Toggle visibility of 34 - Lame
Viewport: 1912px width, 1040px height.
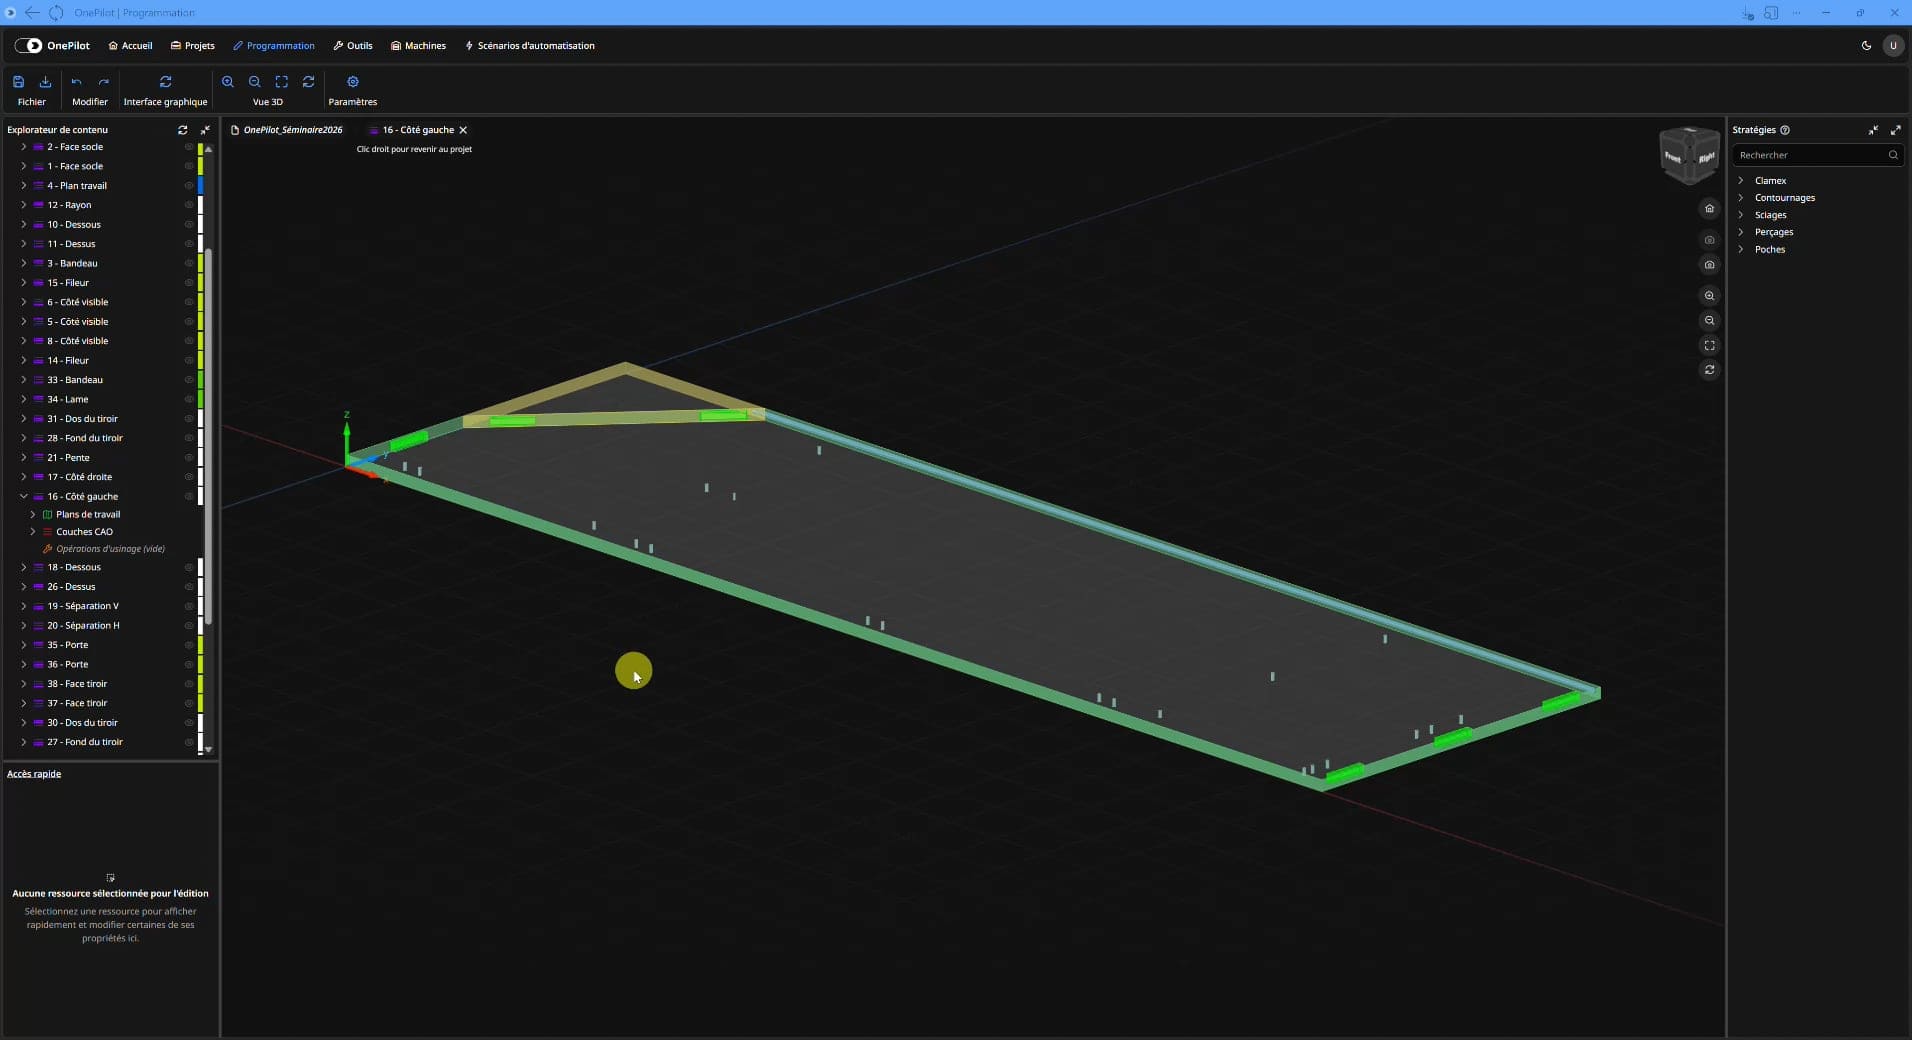[x=189, y=399]
